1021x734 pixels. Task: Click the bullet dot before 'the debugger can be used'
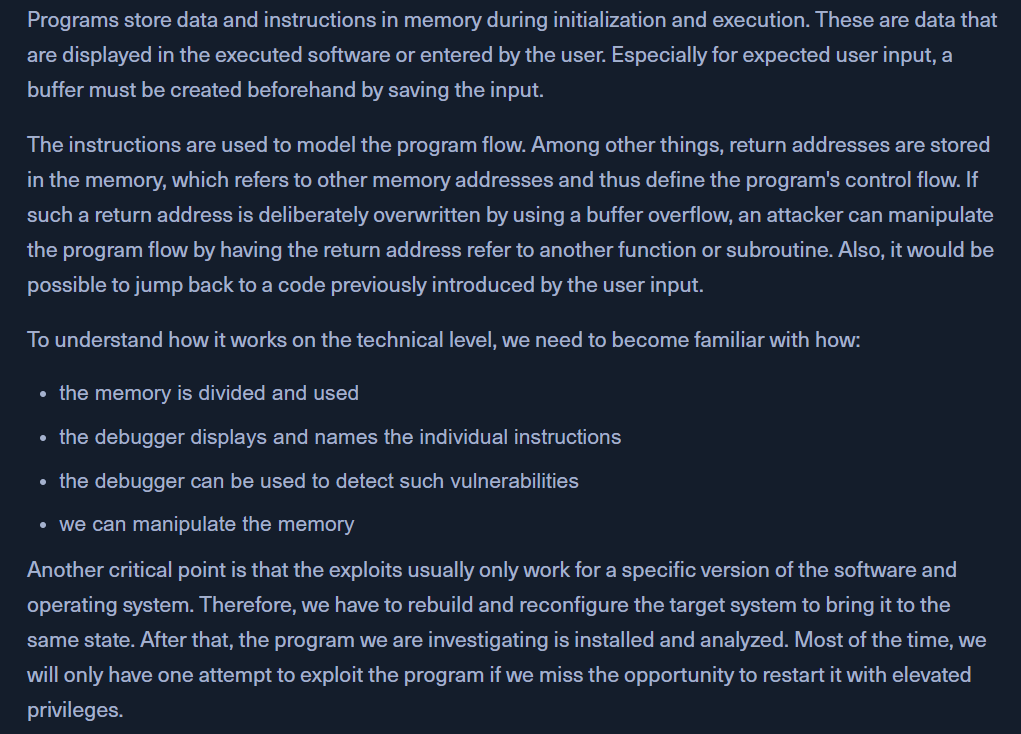[43, 482]
